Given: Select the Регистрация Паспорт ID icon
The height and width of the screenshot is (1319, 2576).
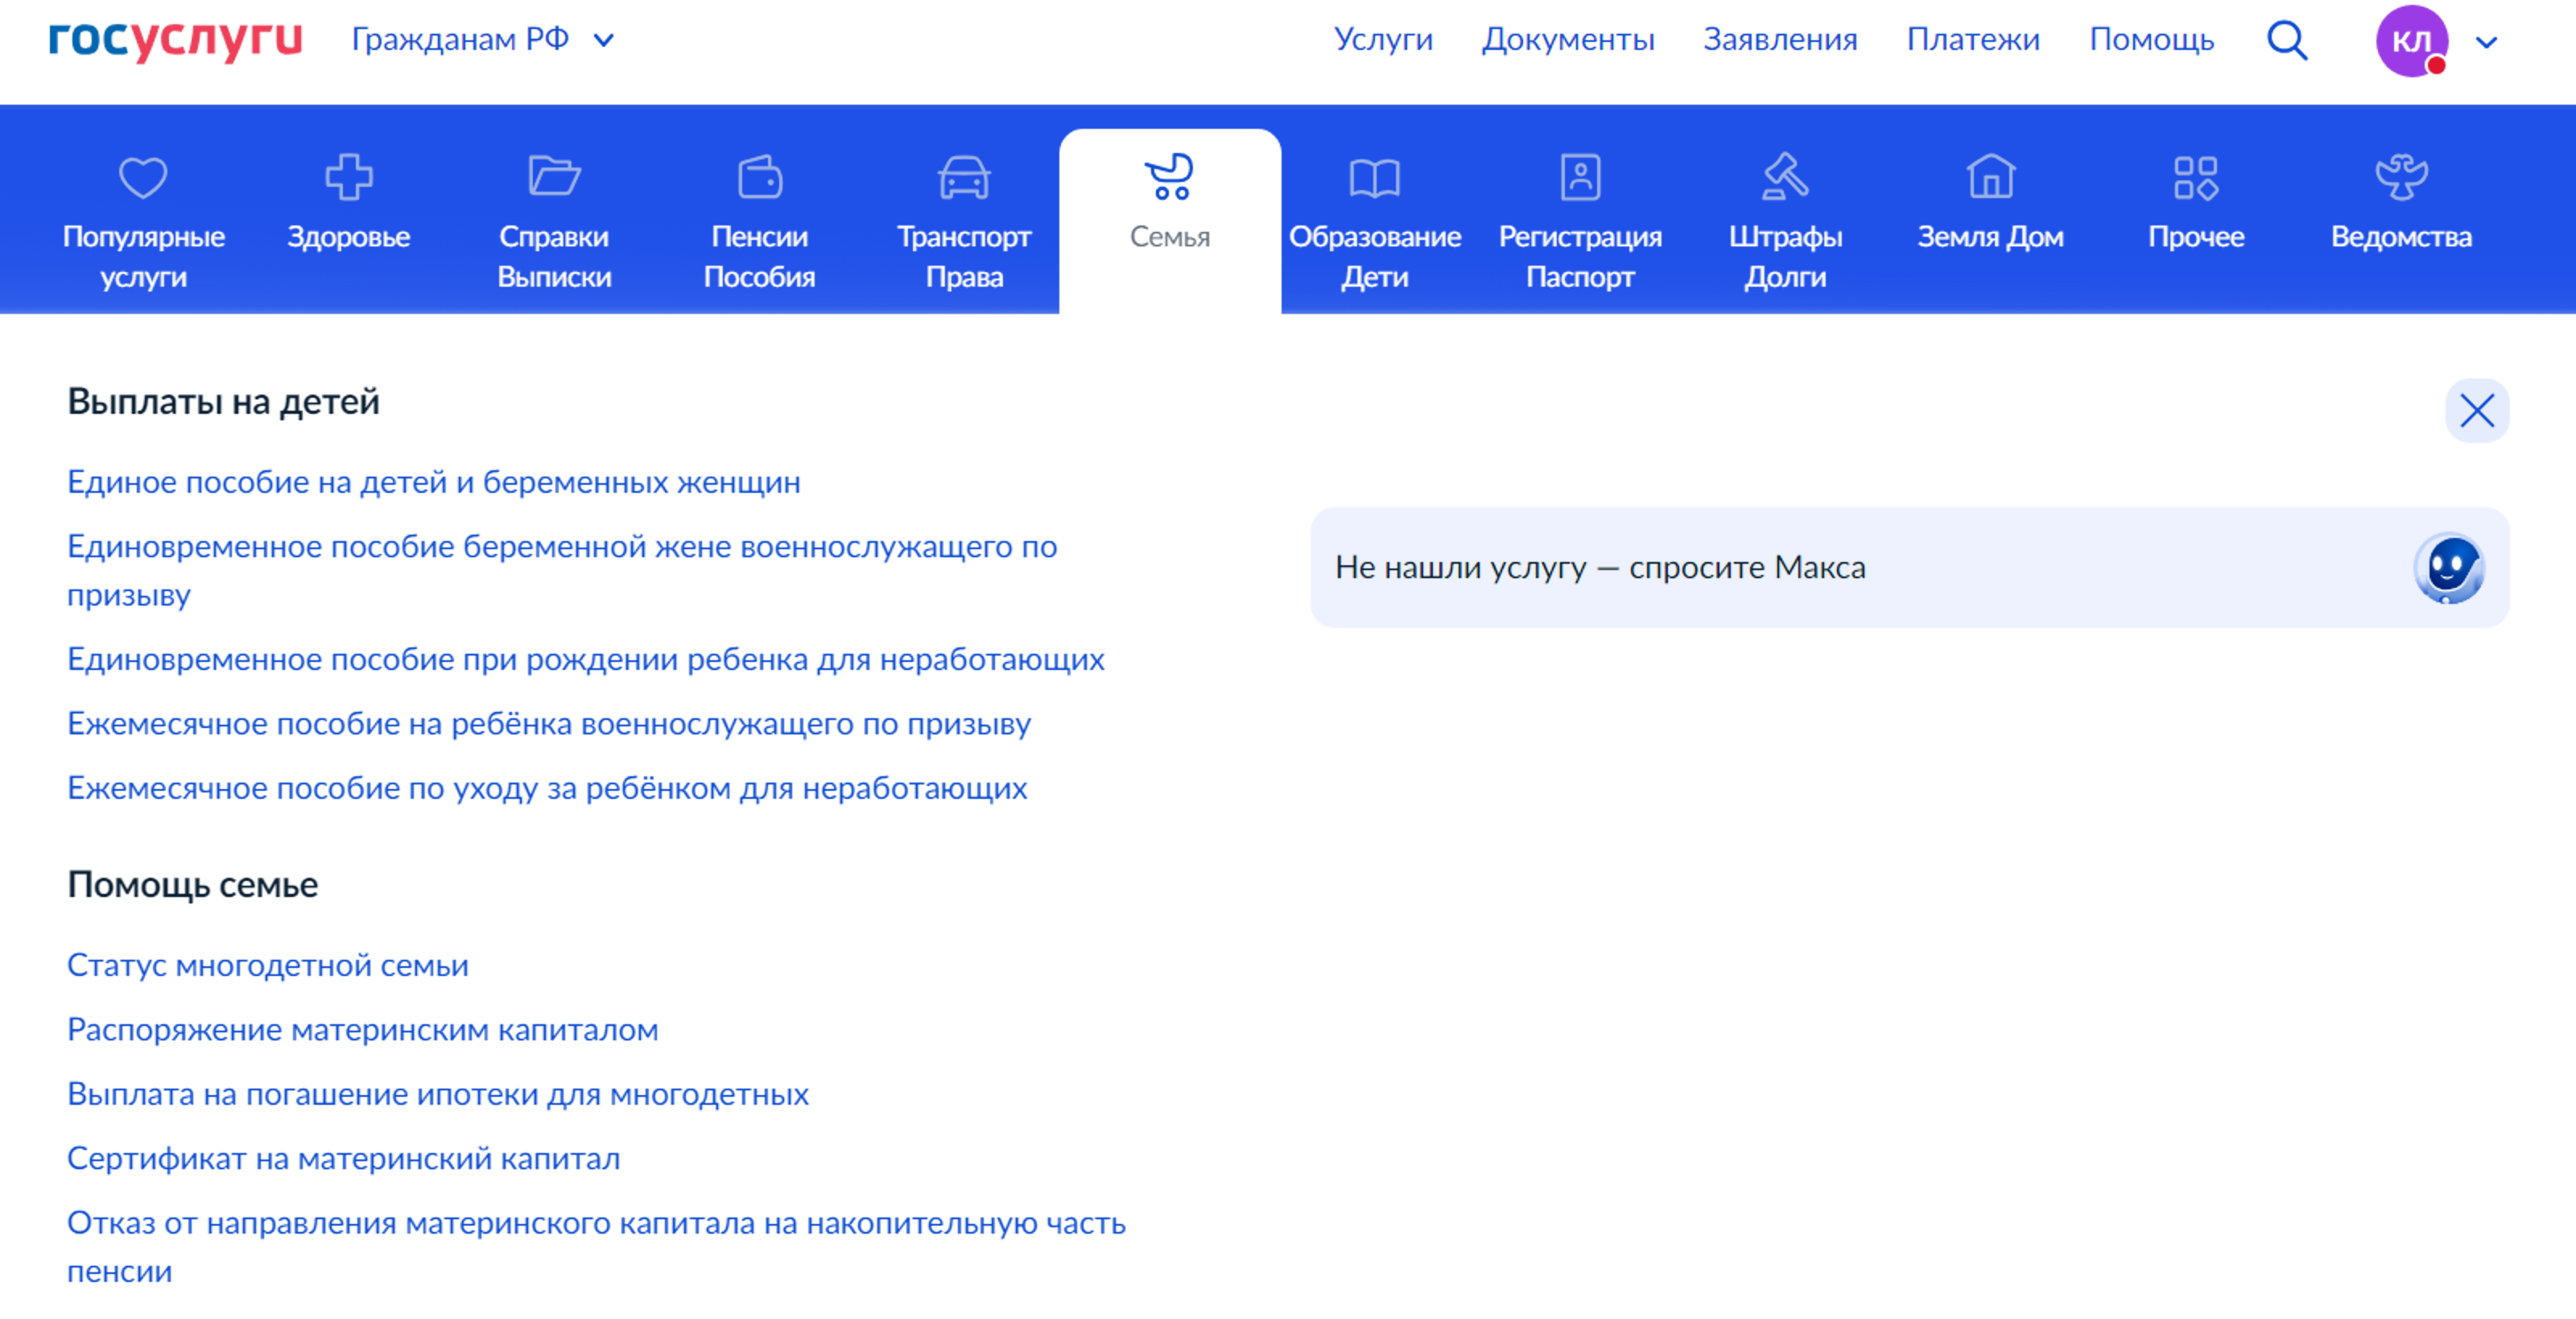Looking at the screenshot, I should 1580,177.
